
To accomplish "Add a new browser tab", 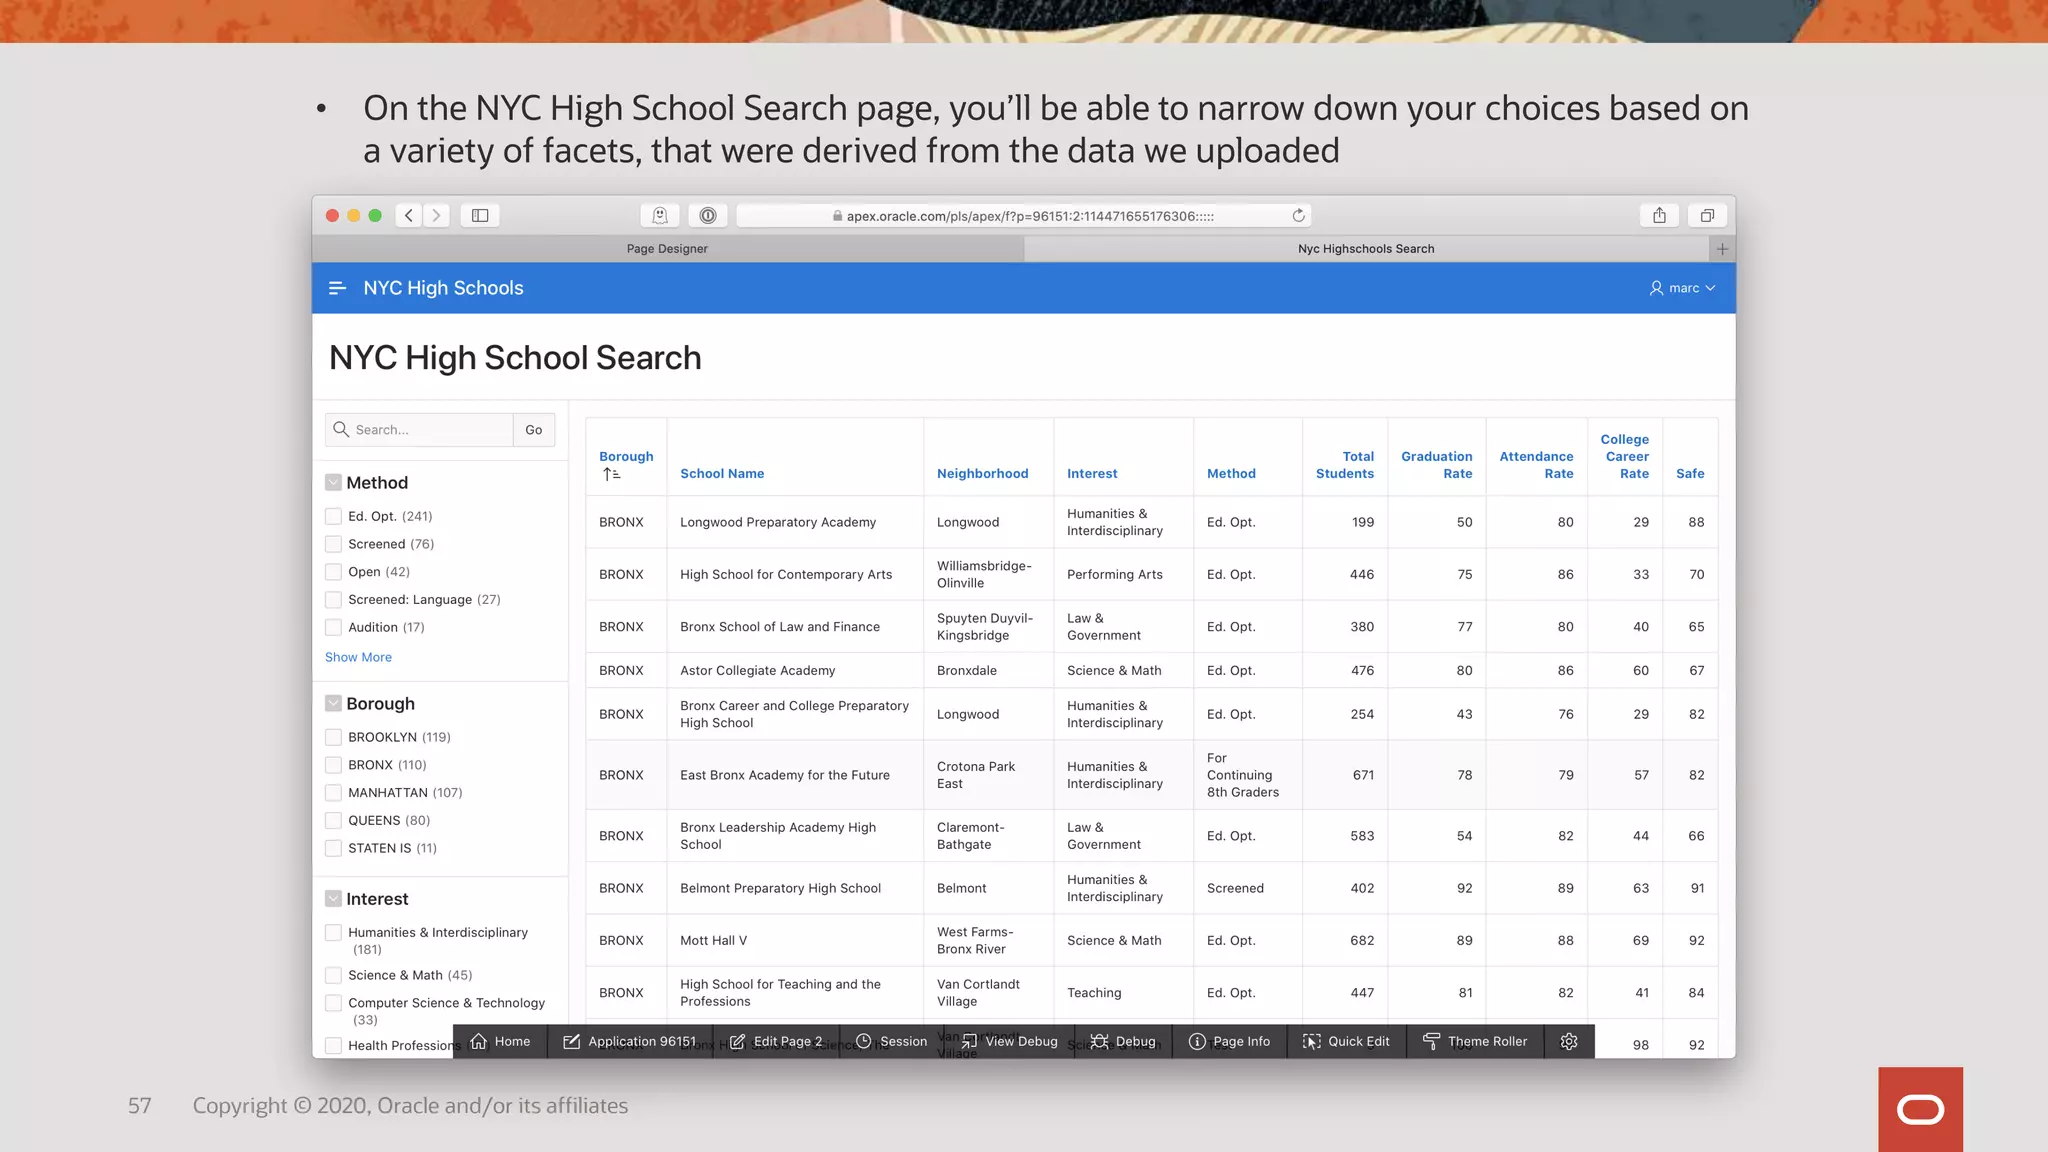I will 1722,249.
